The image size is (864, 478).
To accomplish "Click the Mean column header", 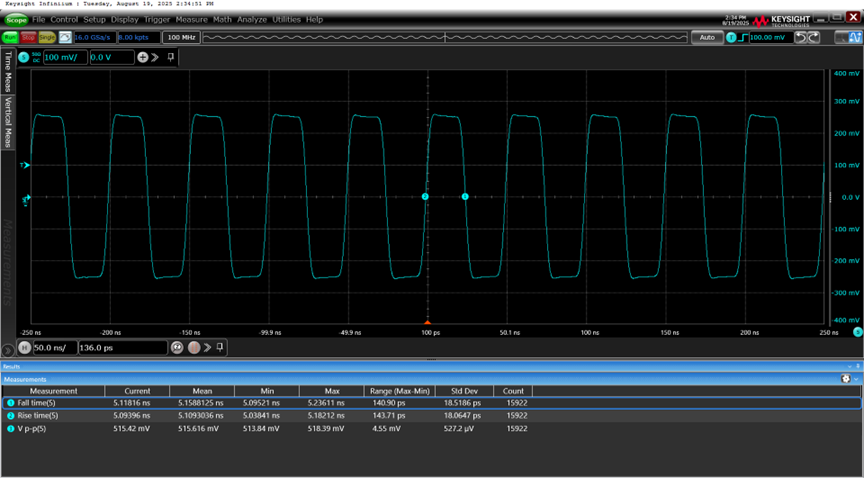I will click(202, 391).
